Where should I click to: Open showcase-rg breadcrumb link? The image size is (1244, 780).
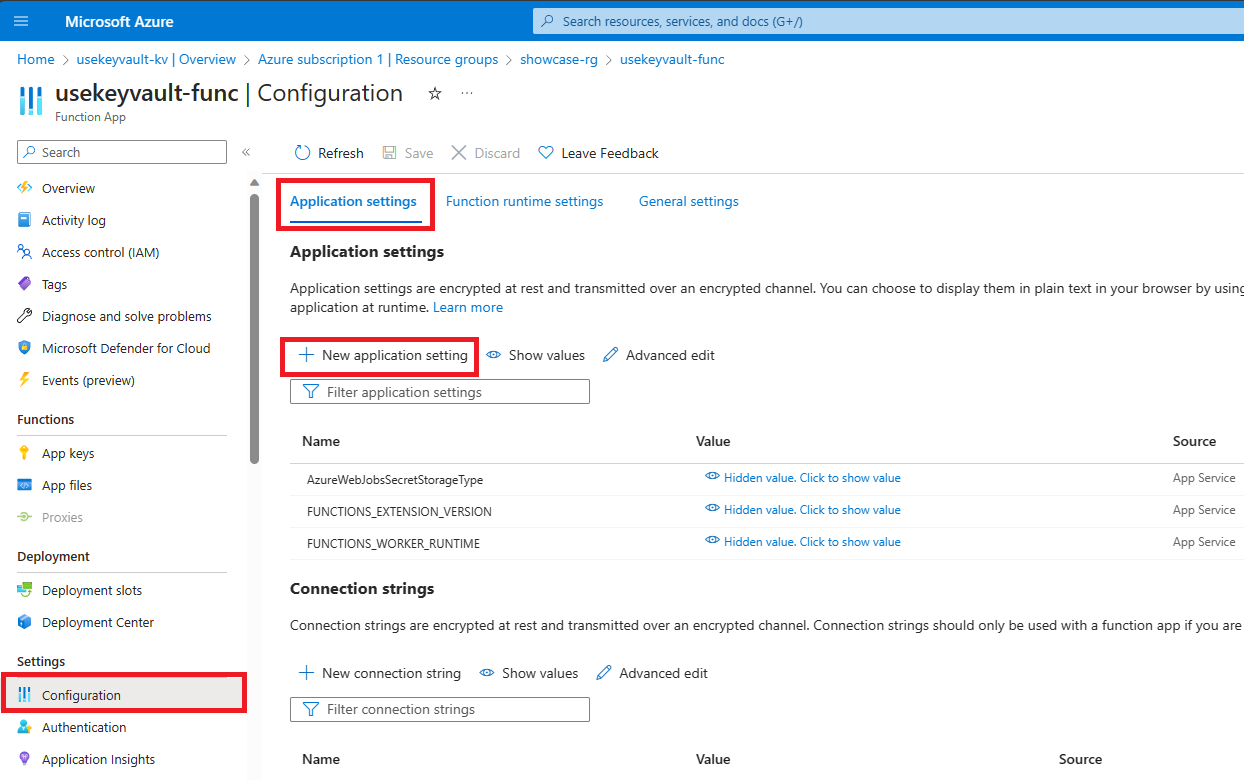[x=559, y=59]
